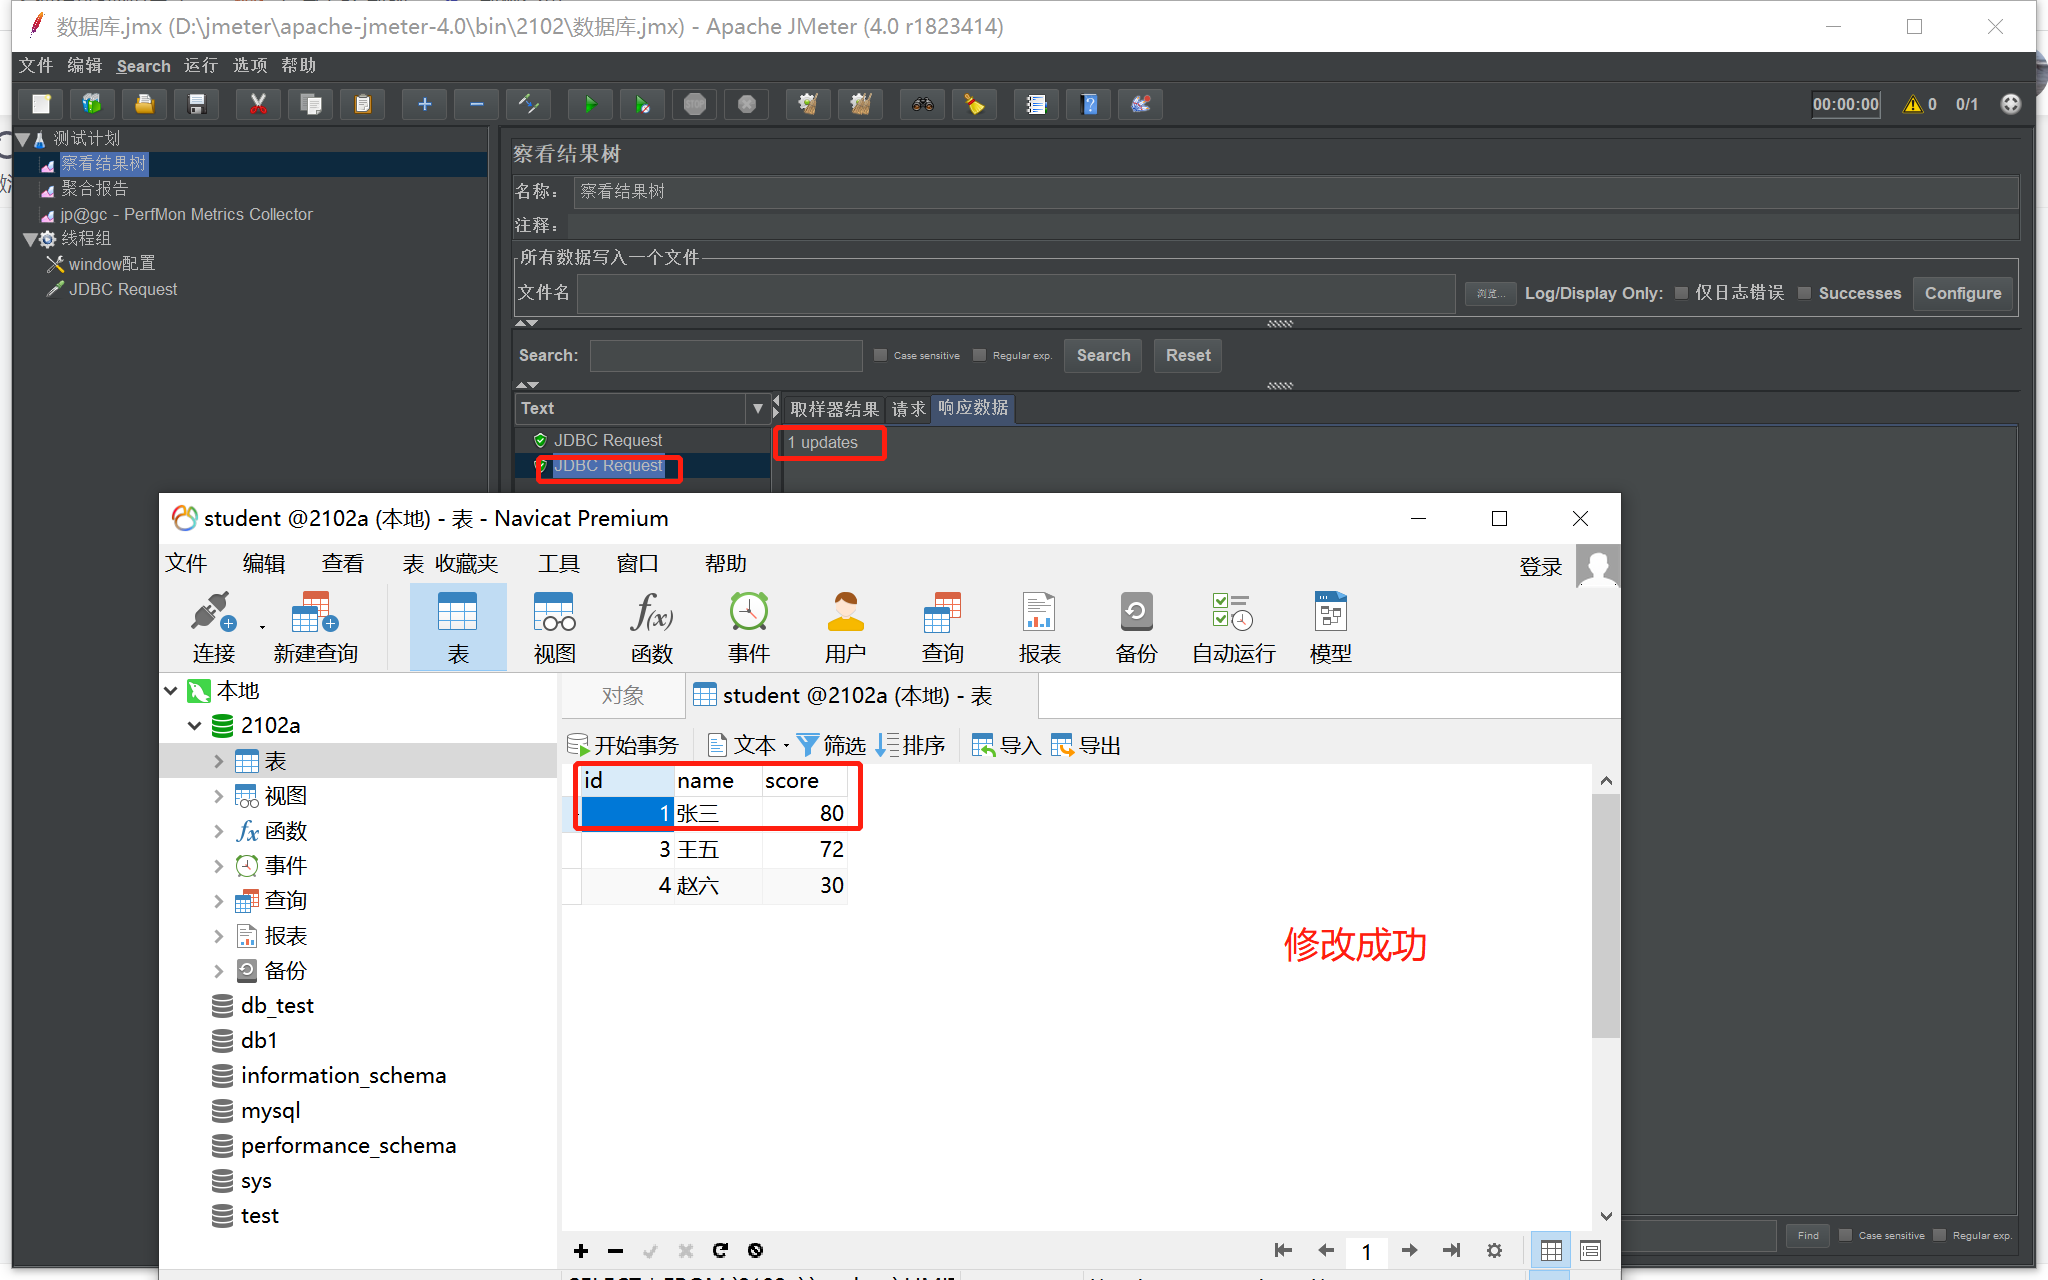Toggle the 仅日志错误 (errors only) checkbox
Image resolution: width=2048 pixels, height=1280 pixels.
(x=1682, y=293)
